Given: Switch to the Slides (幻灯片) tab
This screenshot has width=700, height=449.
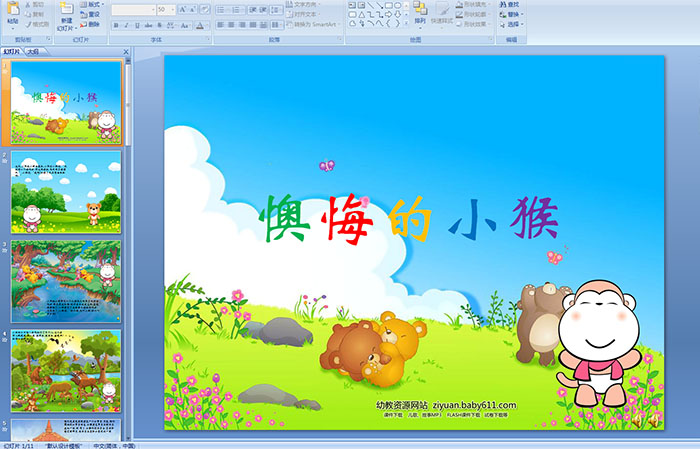Looking at the screenshot, I should (12, 50).
